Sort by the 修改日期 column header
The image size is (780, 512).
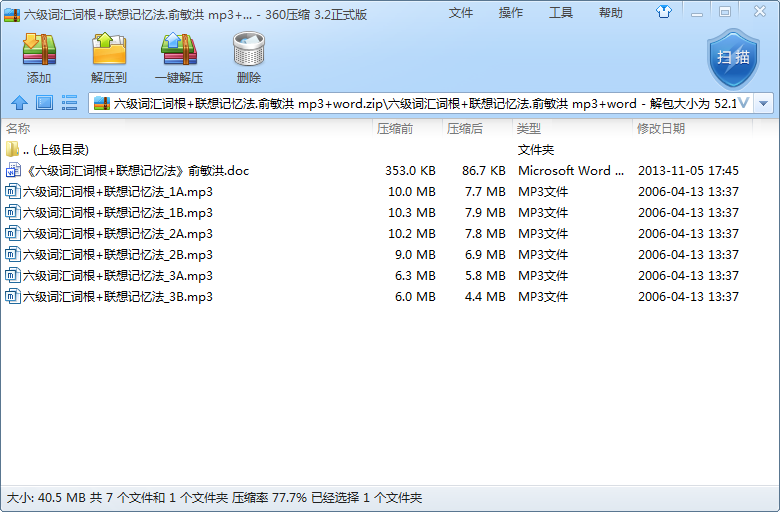[661, 129]
